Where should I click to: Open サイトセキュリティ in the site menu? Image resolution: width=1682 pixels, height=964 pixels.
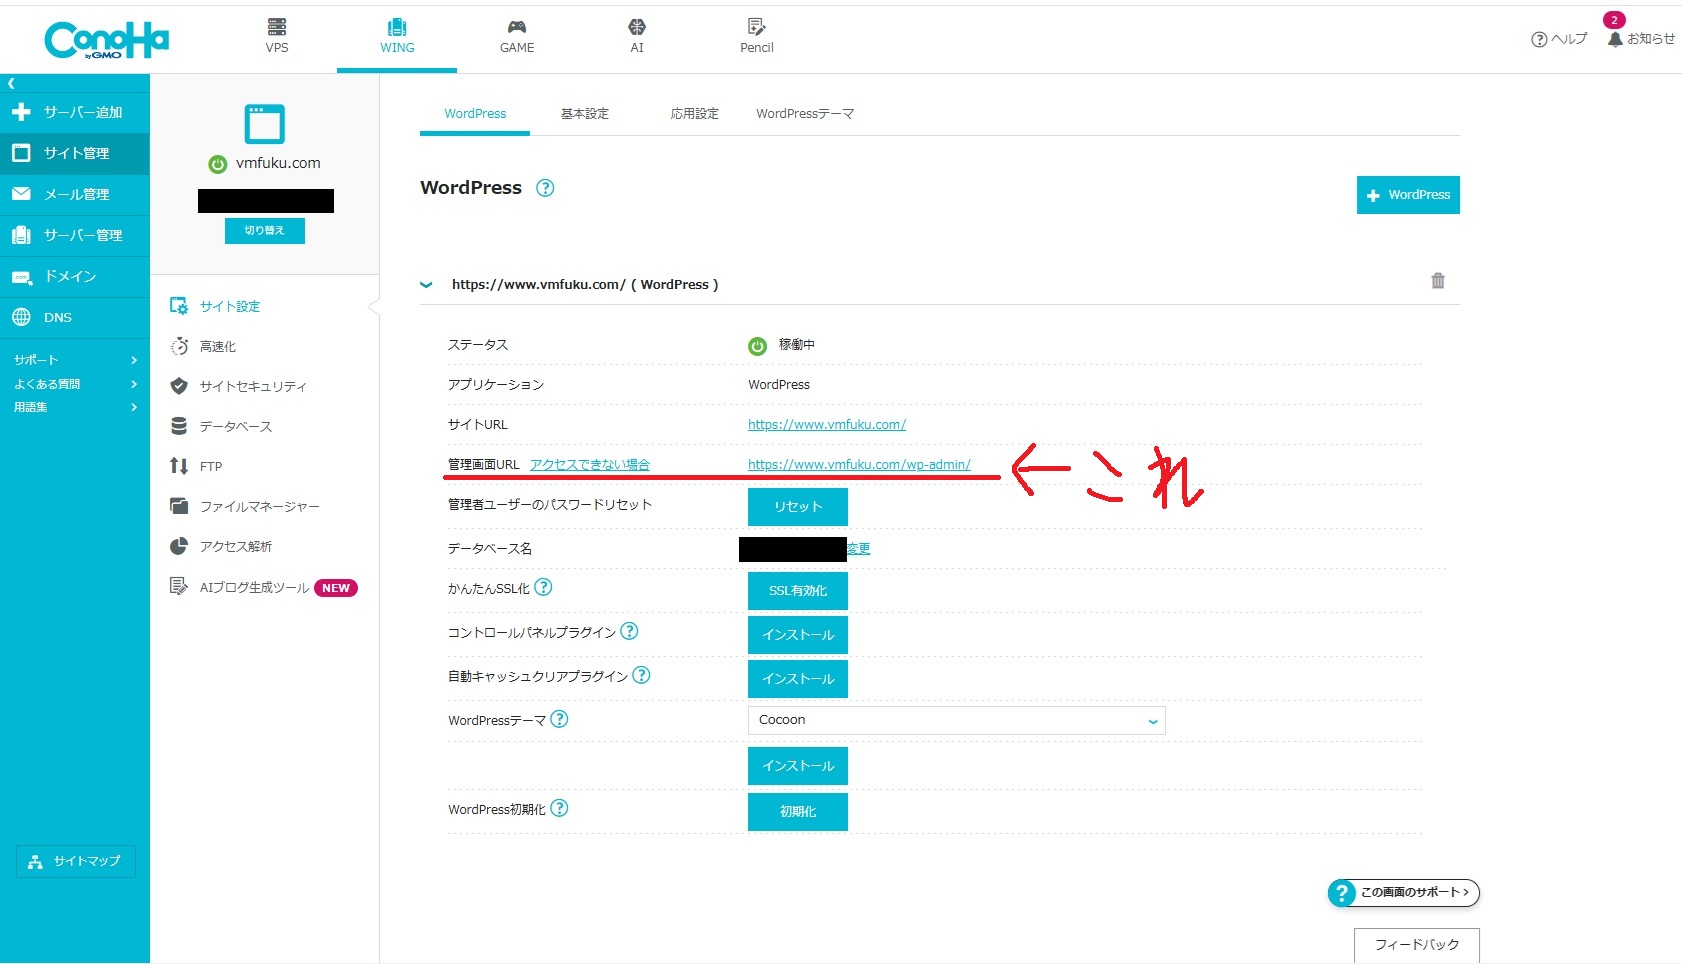[x=252, y=387]
